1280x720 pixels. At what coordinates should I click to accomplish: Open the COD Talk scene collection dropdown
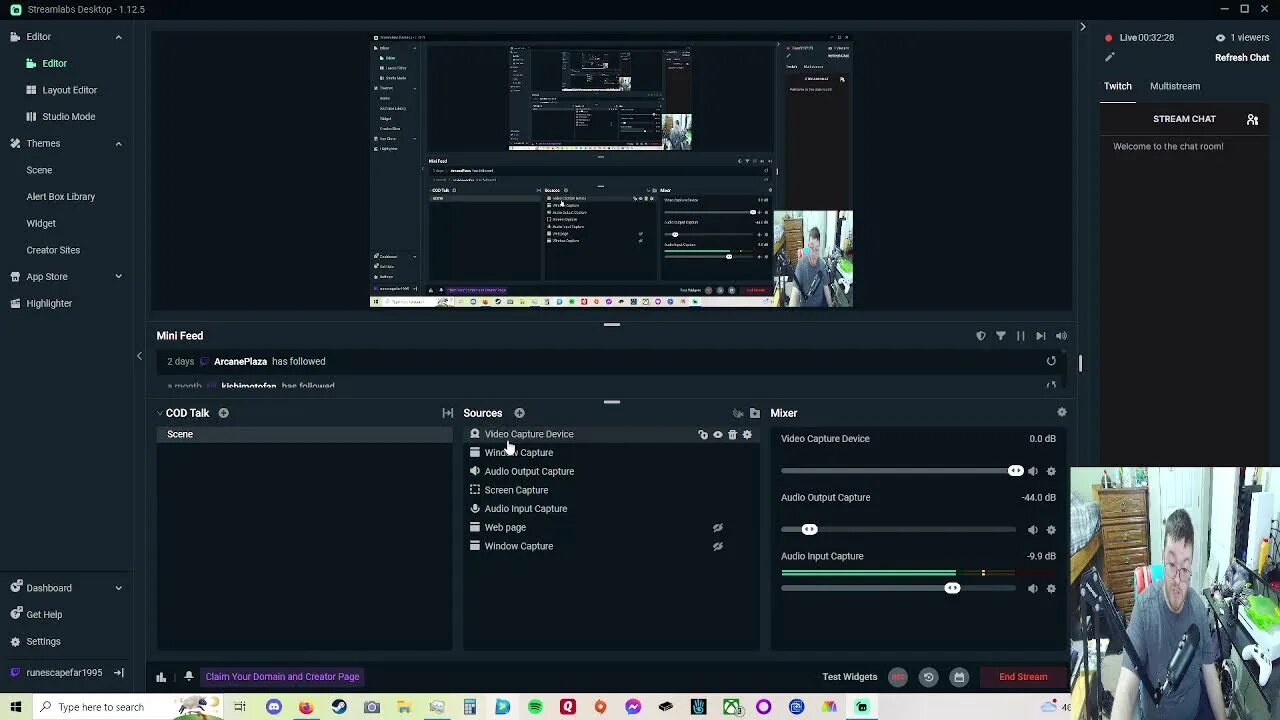pyautogui.click(x=160, y=413)
